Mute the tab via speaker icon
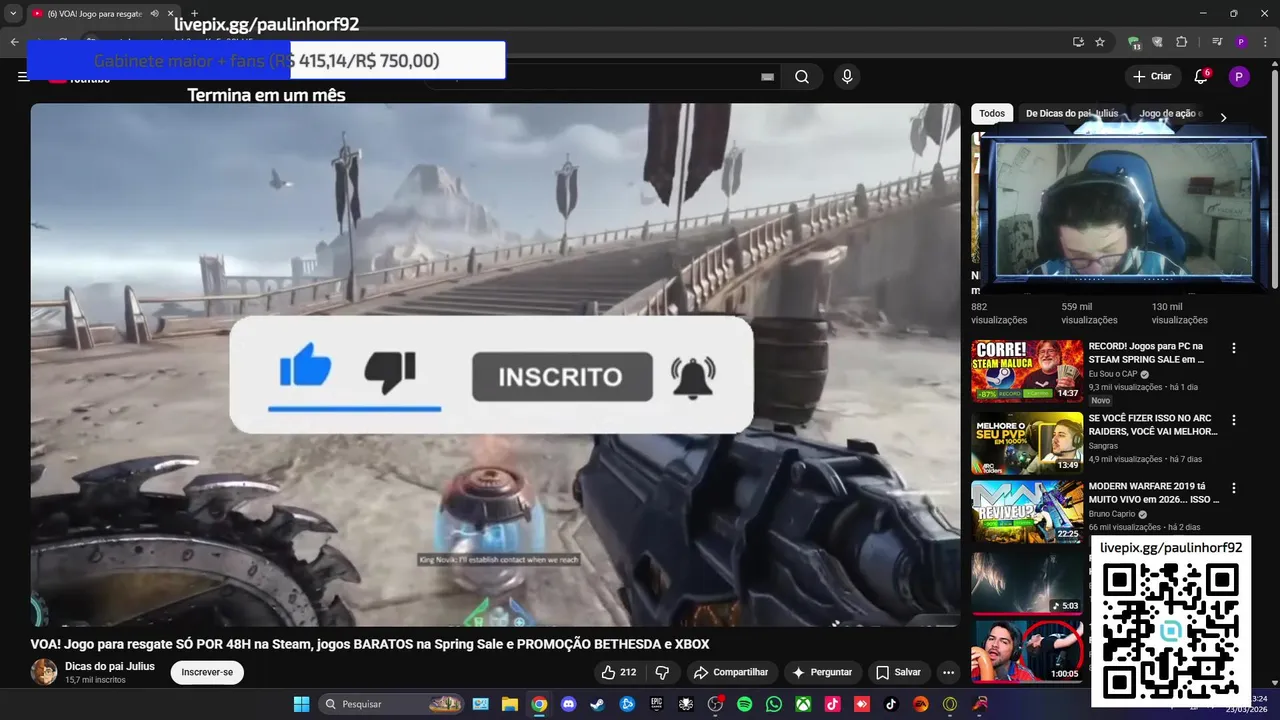1280x720 pixels. (154, 14)
